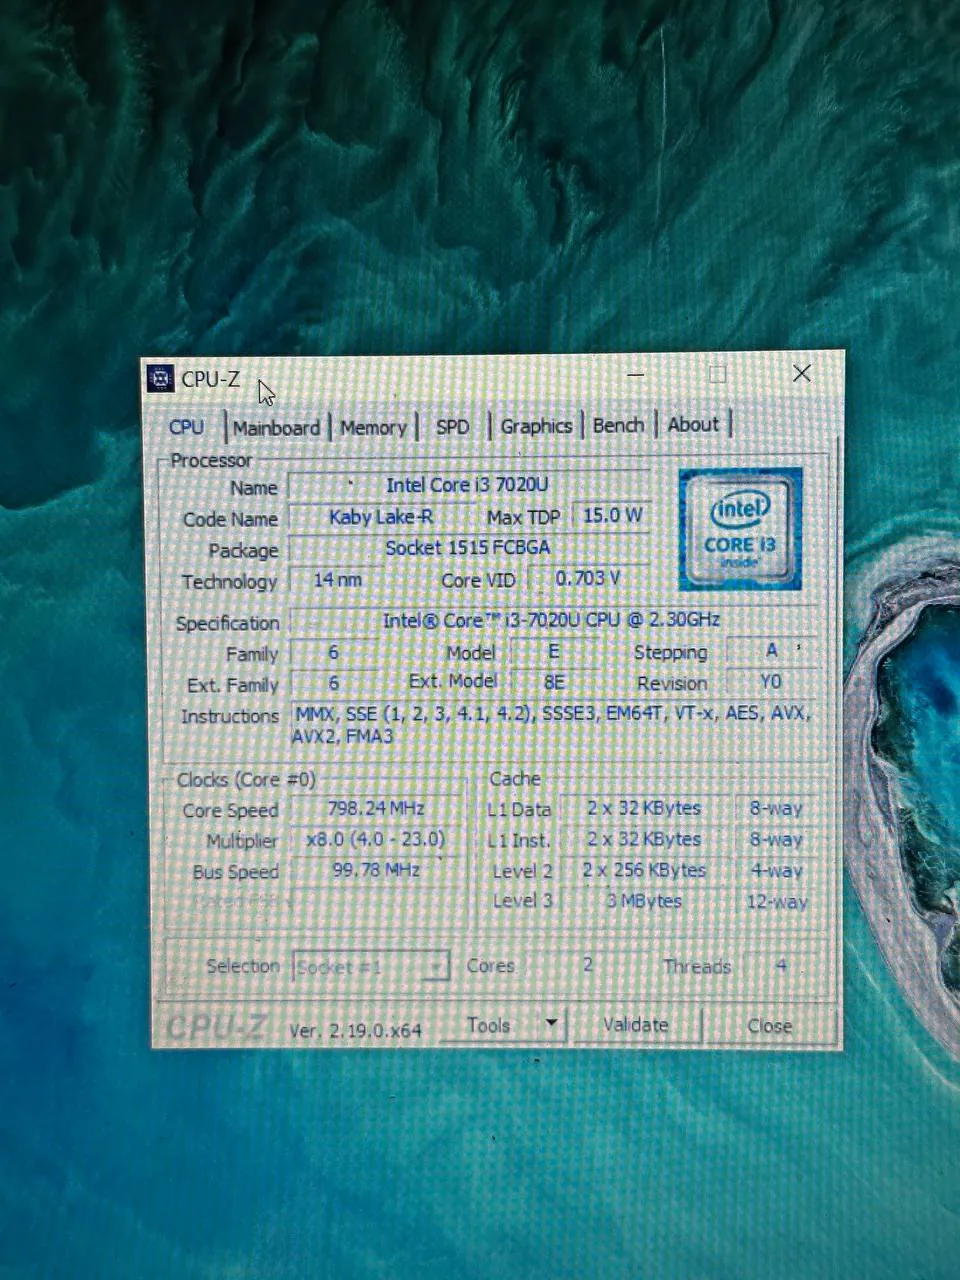Click the Ext. Model value 8E
The width and height of the screenshot is (960, 1280).
[554, 682]
